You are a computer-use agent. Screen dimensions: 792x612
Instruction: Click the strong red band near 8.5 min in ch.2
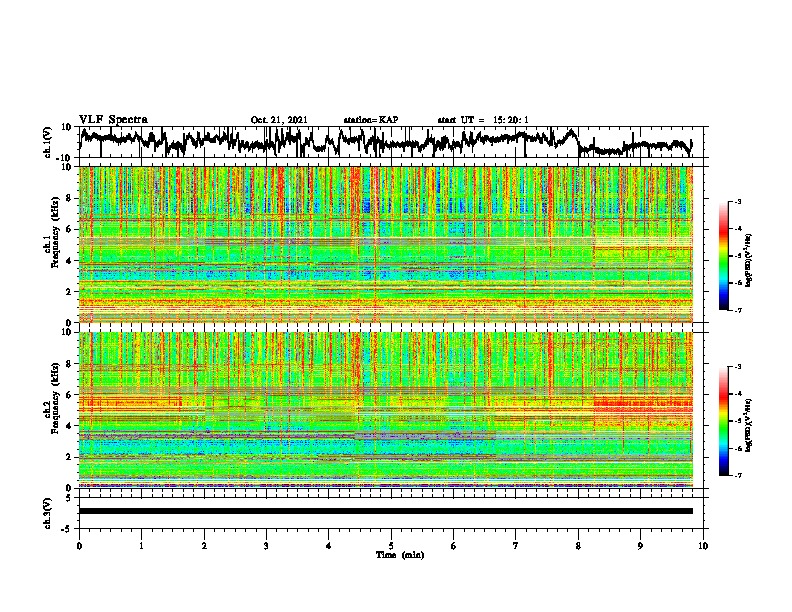(x=643, y=403)
